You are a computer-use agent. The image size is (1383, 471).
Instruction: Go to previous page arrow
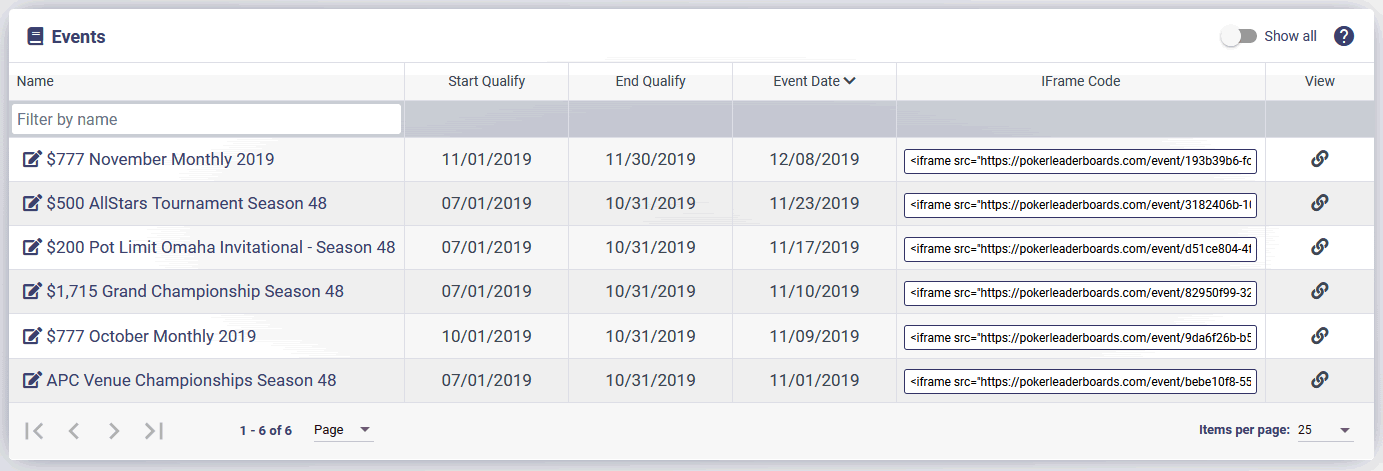[x=73, y=431]
